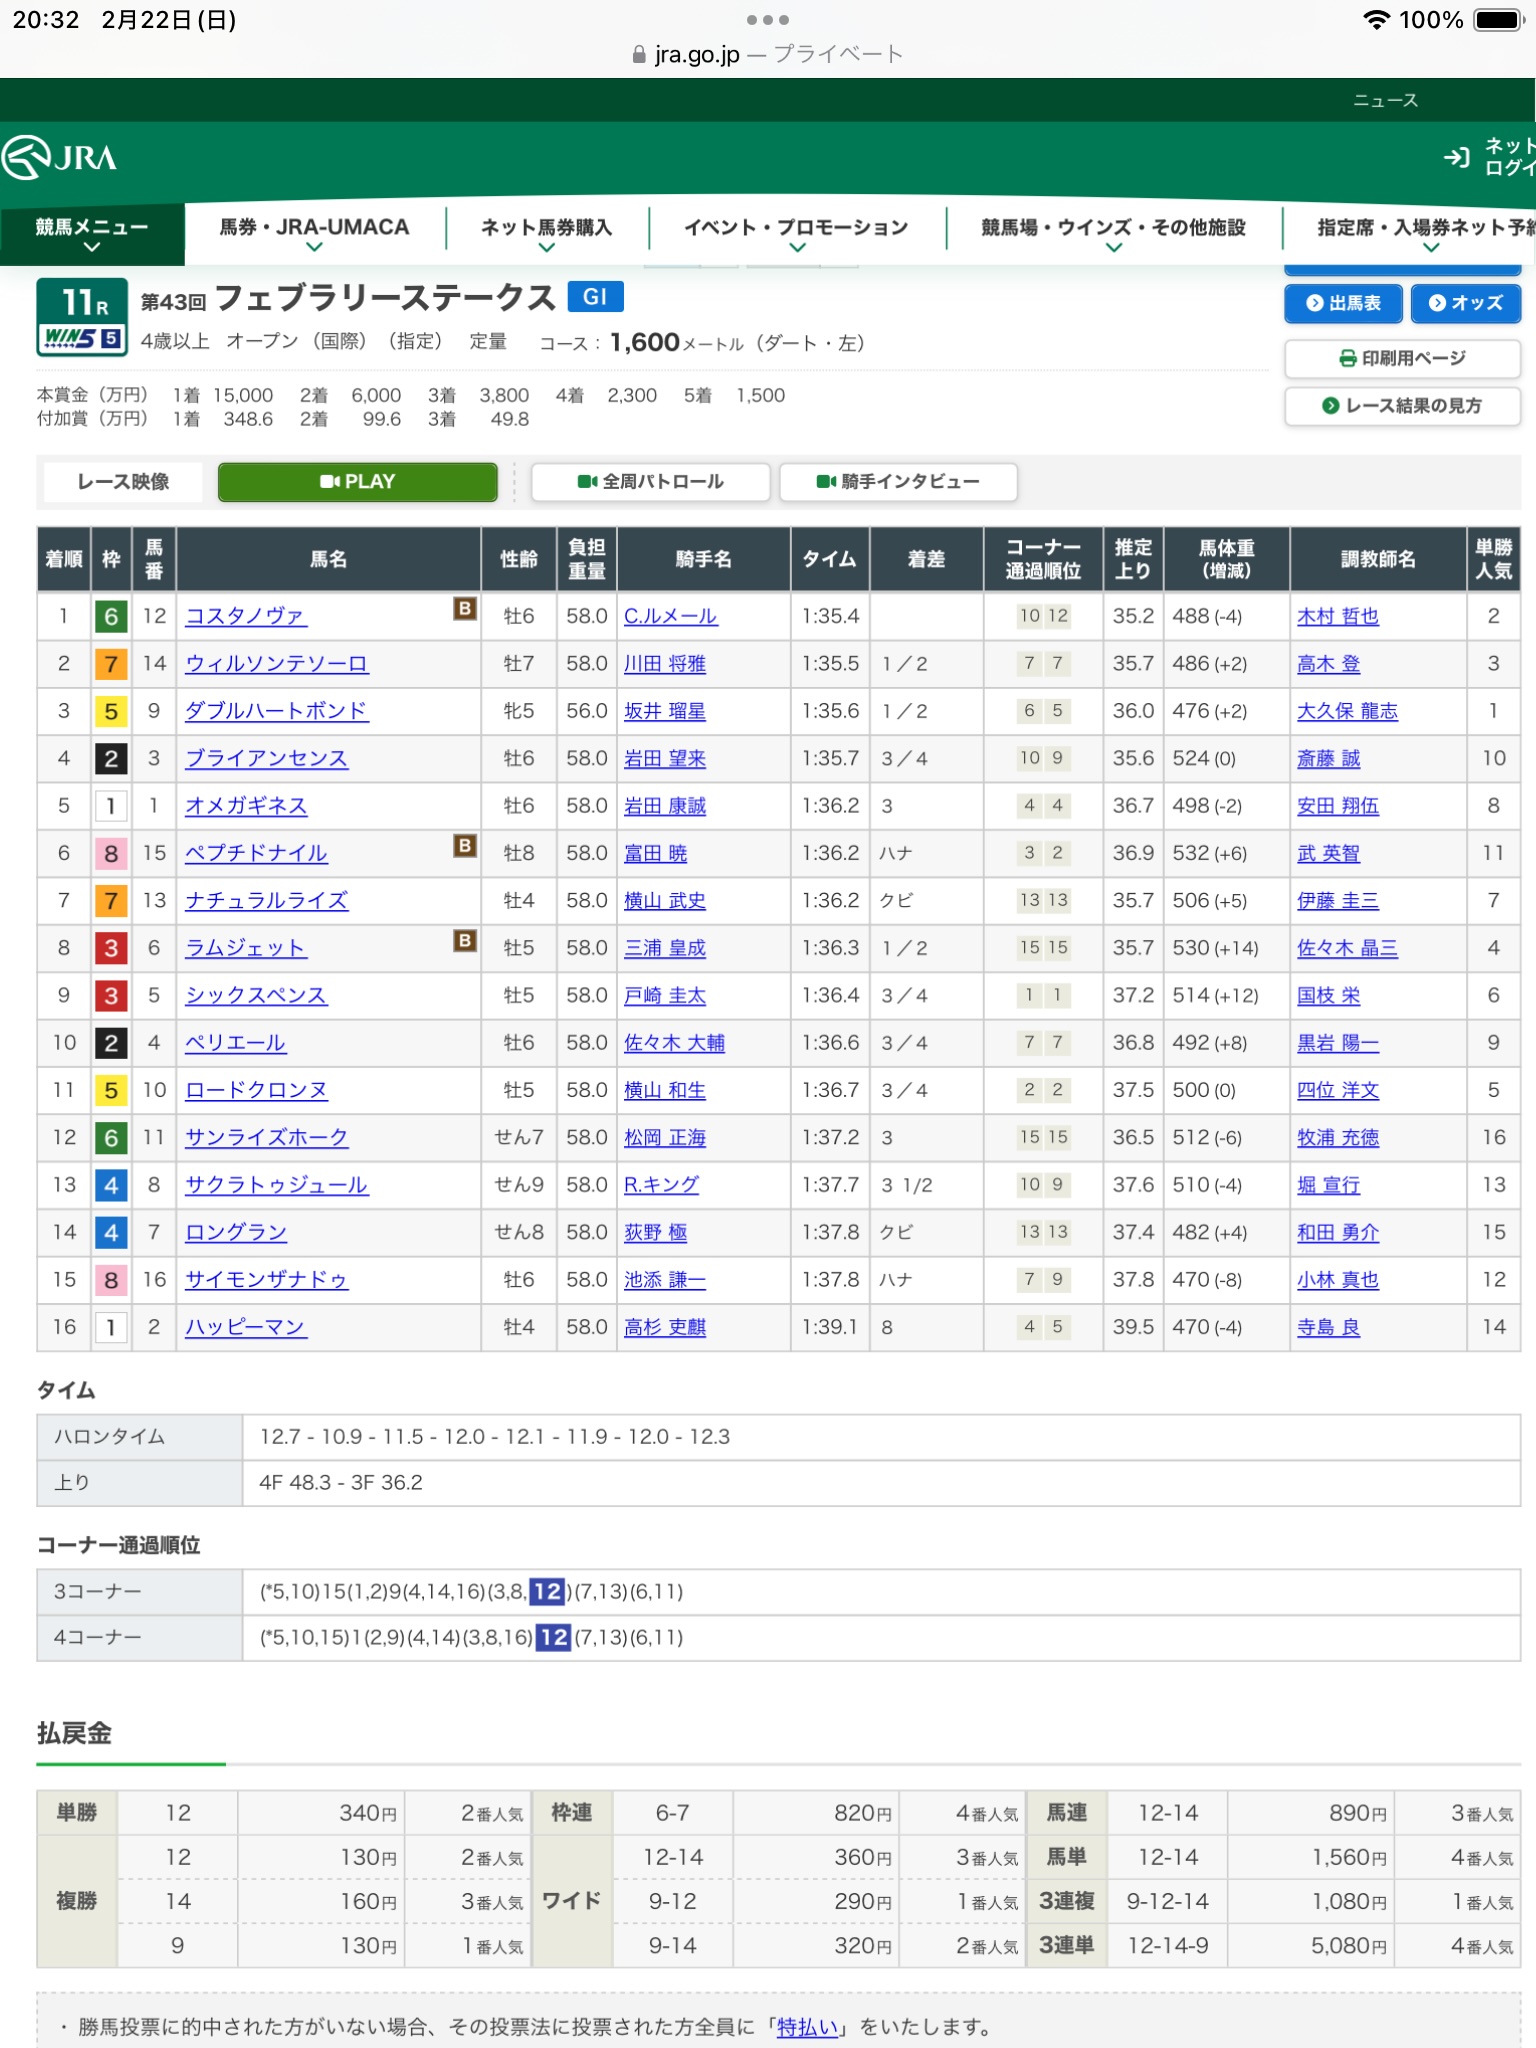Click highlighted 12 in 3コーナー row
The image size is (1536, 2048).
click(x=547, y=1591)
